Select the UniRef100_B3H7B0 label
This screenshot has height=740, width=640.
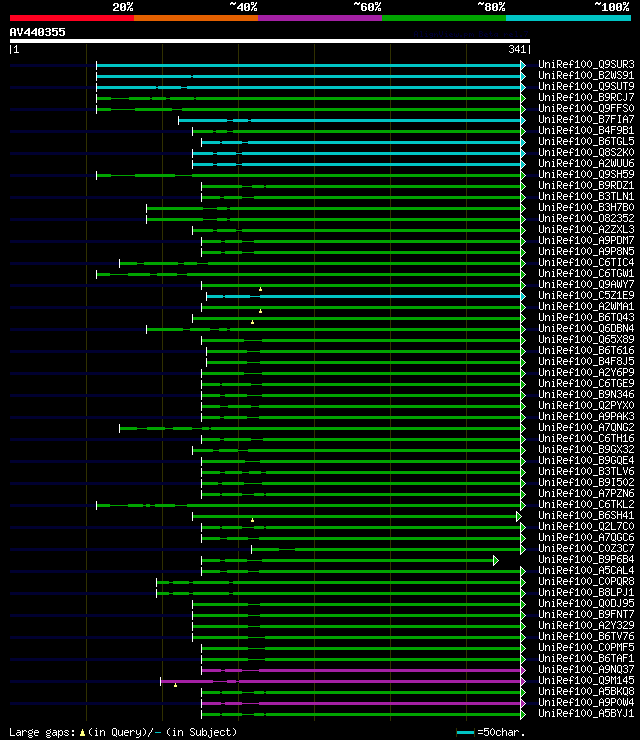(x=586, y=207)
